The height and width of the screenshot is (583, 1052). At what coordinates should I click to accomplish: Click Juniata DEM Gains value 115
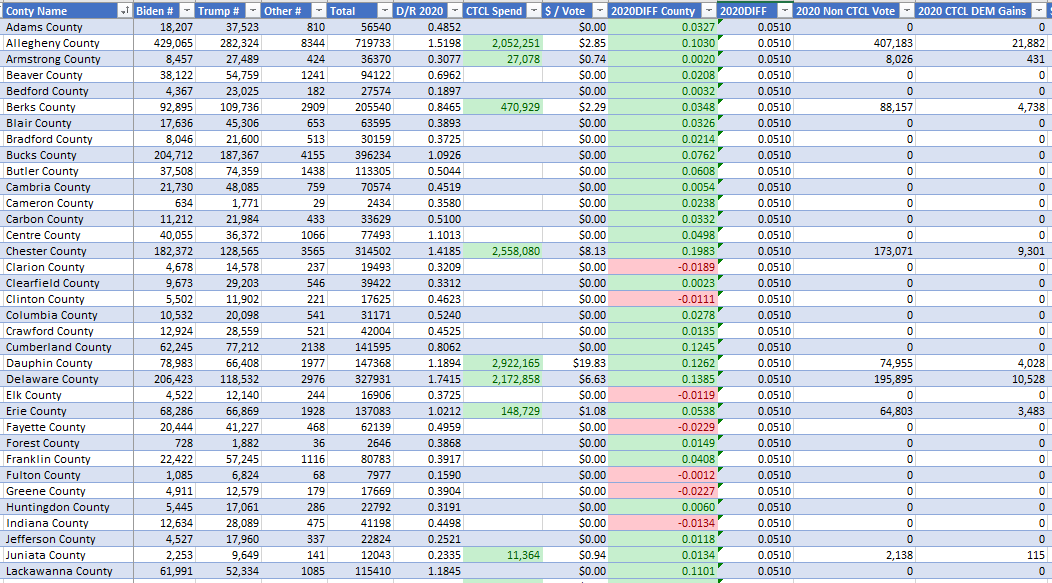[1036, 555]
